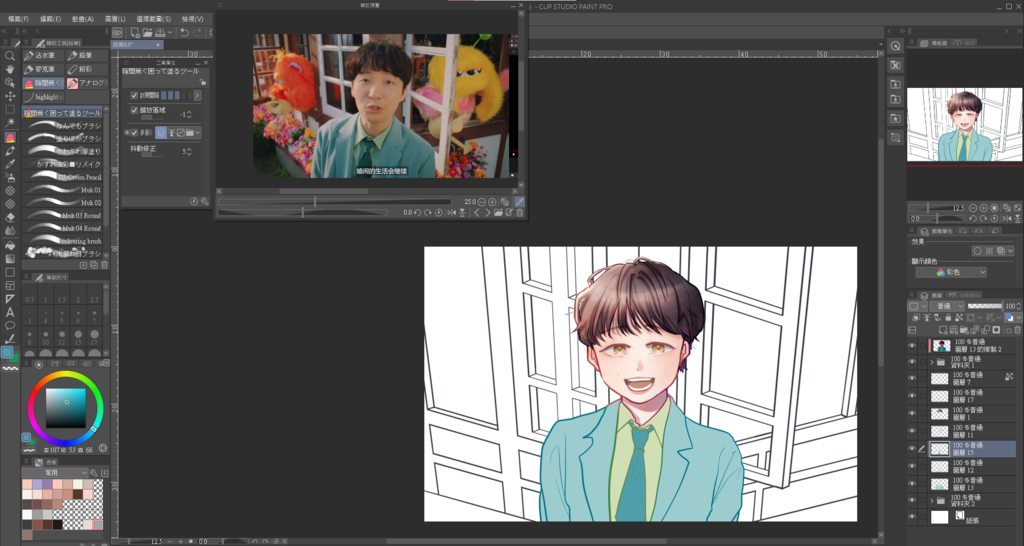Viewport: 1024px width, 546px height.
Task: Select 粉彩 sub tool group
Action: click(x=87, y=69)
